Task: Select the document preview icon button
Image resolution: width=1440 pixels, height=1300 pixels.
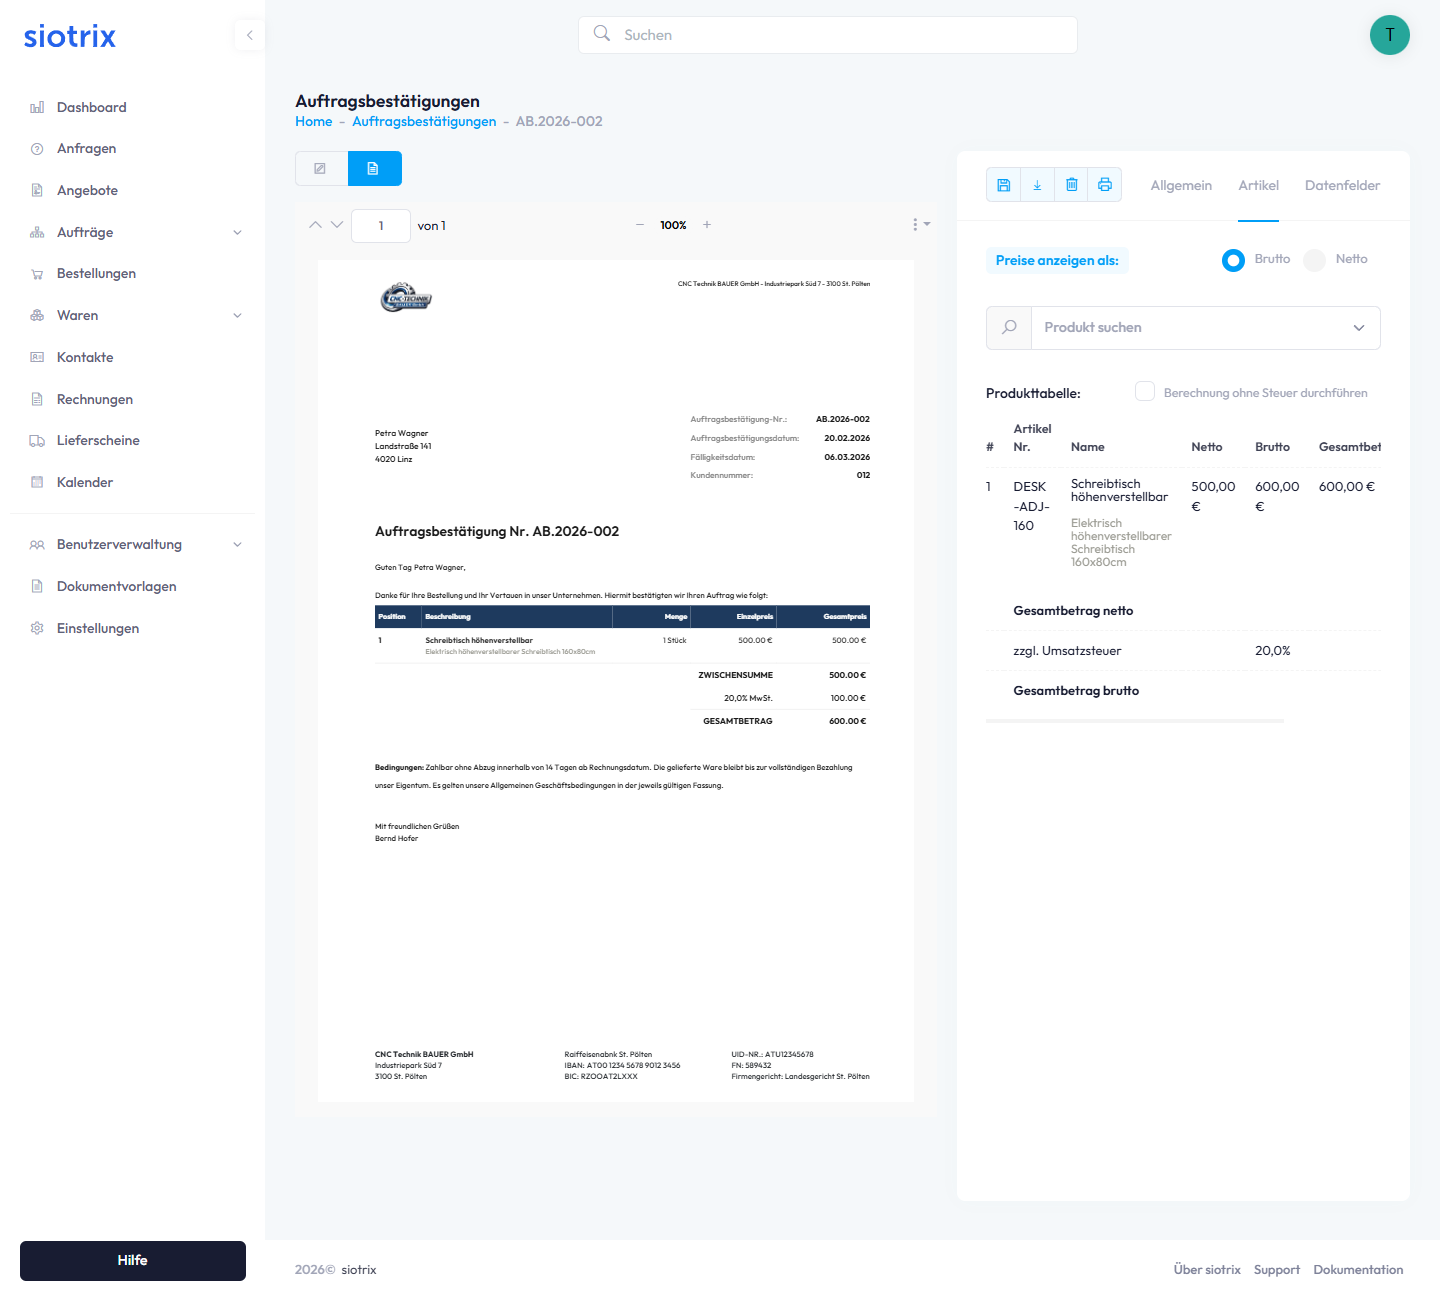Action: coord(374,169)
